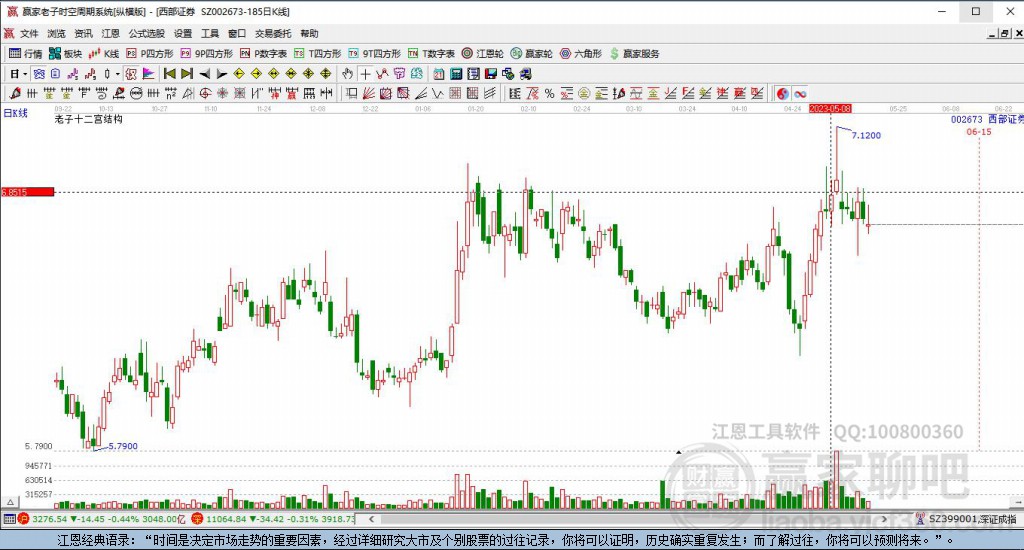
Task: Open the P四方形 tool
Action: tap(150, 54)
